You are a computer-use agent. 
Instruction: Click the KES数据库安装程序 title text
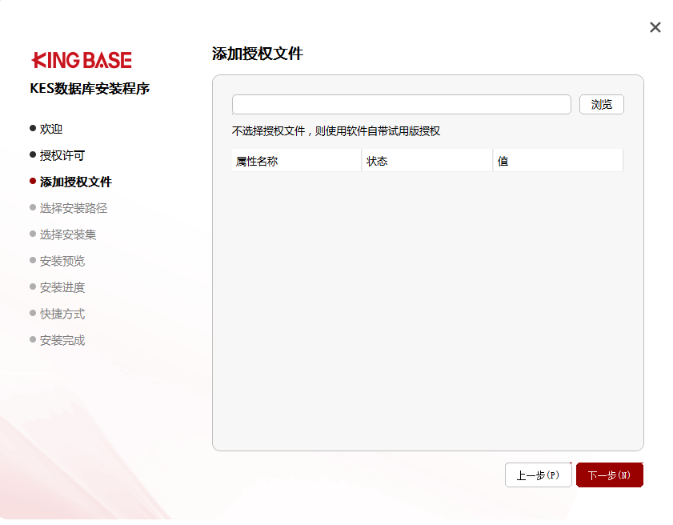point(89,88)
